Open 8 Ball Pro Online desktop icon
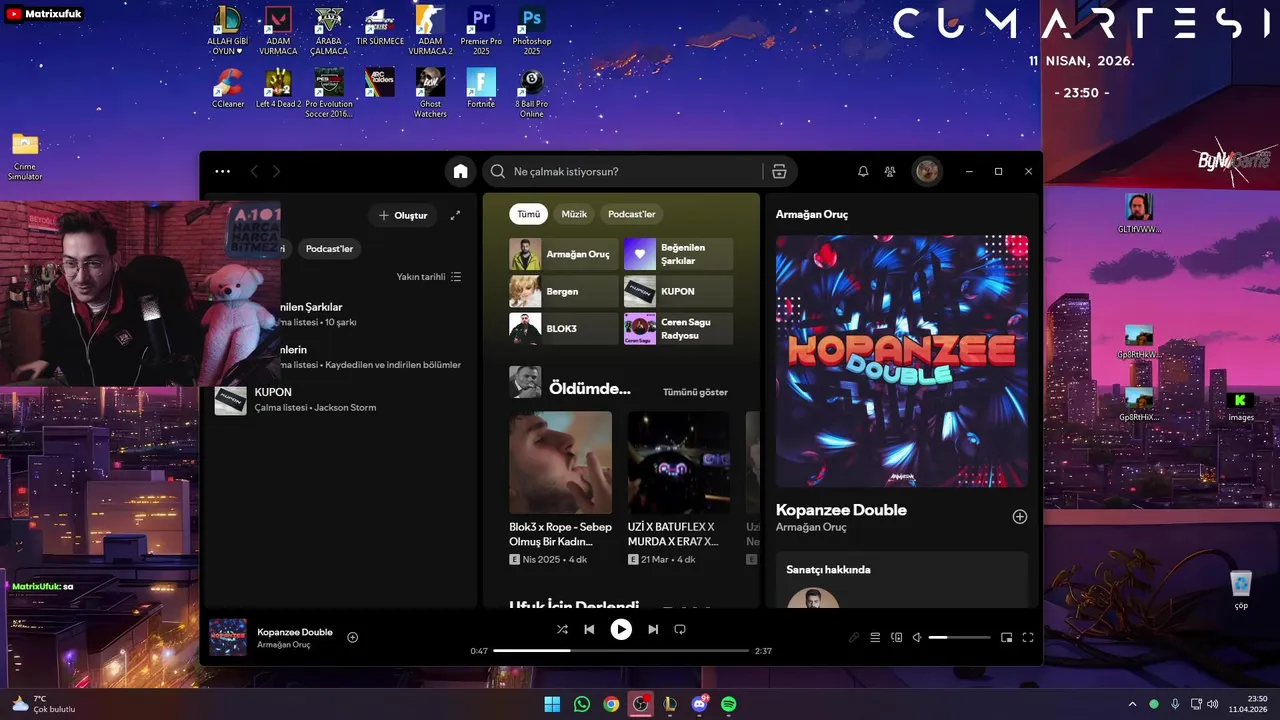This screenshot has width=1280, height=720. pos(532,93)
